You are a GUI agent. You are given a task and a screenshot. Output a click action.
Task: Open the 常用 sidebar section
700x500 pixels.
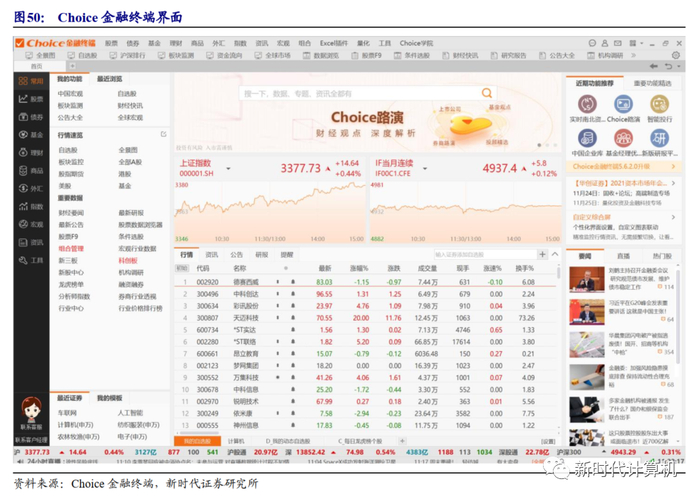click(31, 81)
